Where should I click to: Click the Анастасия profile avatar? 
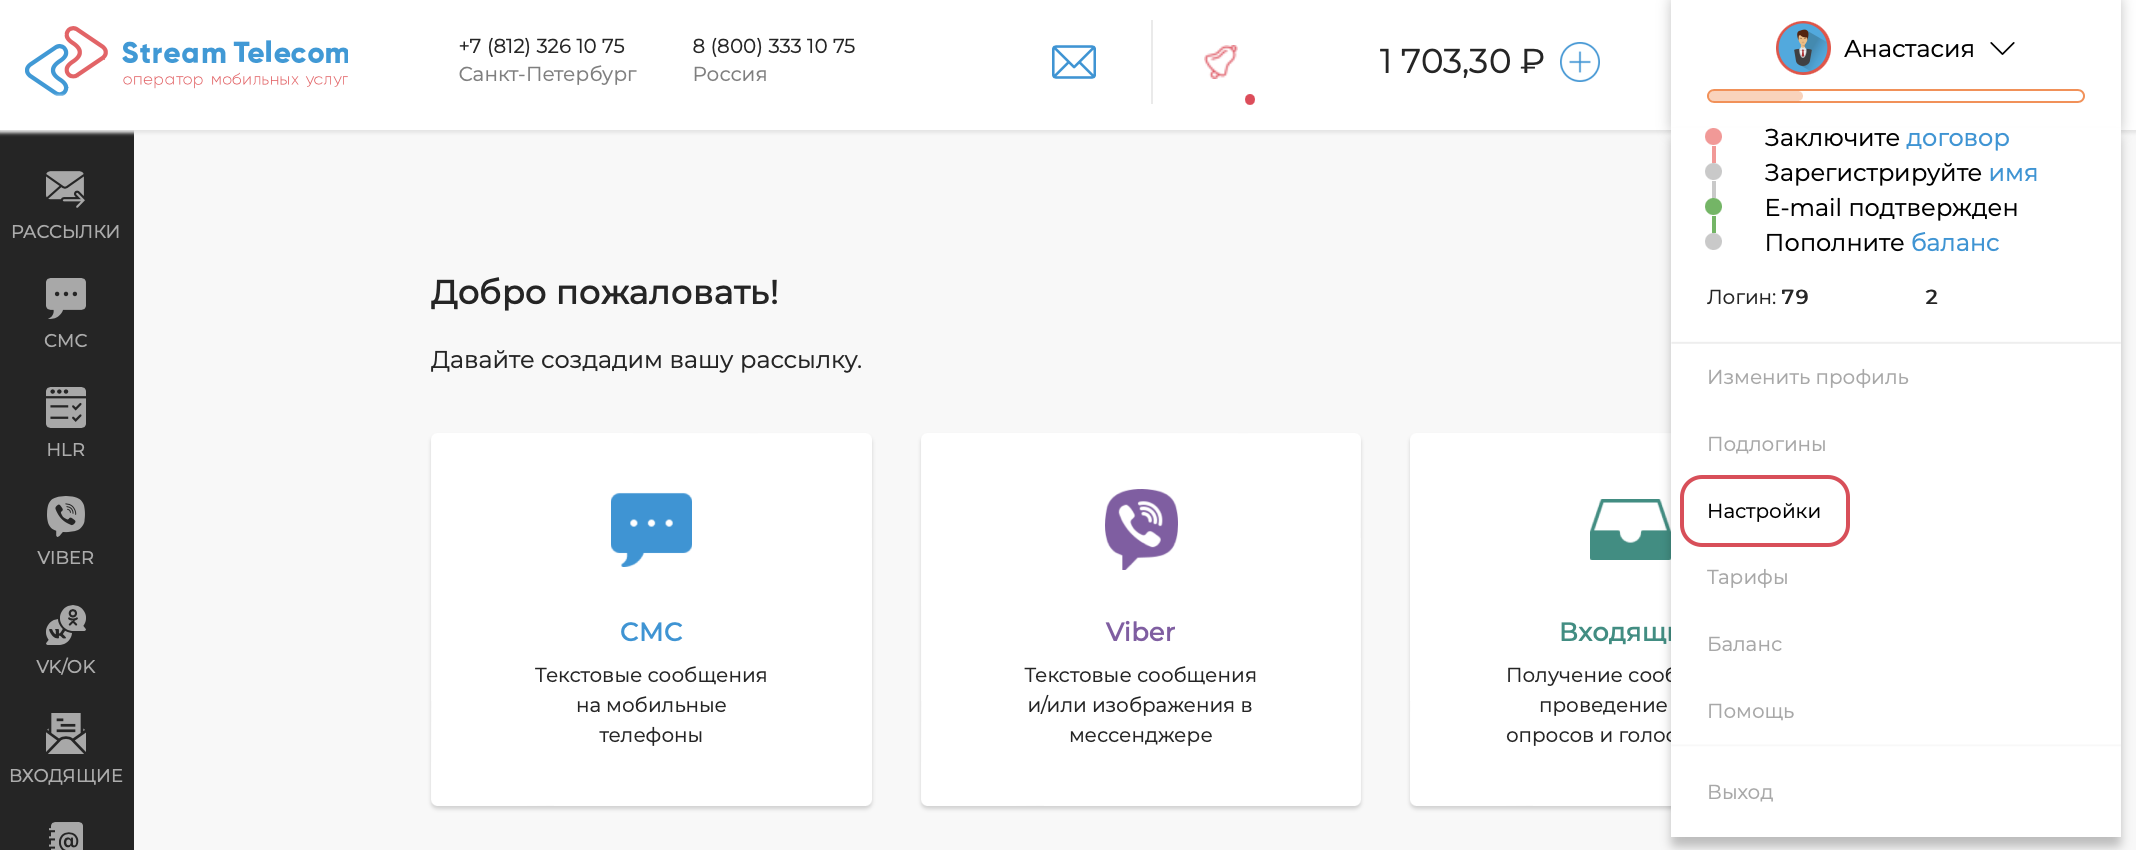pyautogui.click(x=1802, y=48)
